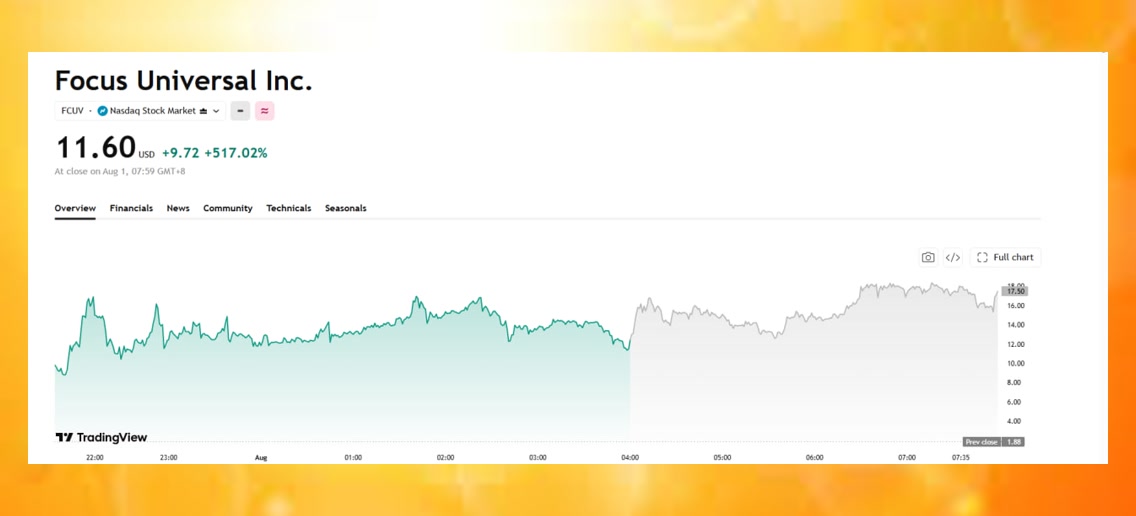Click the 07:00 time axis label
This screenshot has height=516, width=1136.
tap(907, 457)
